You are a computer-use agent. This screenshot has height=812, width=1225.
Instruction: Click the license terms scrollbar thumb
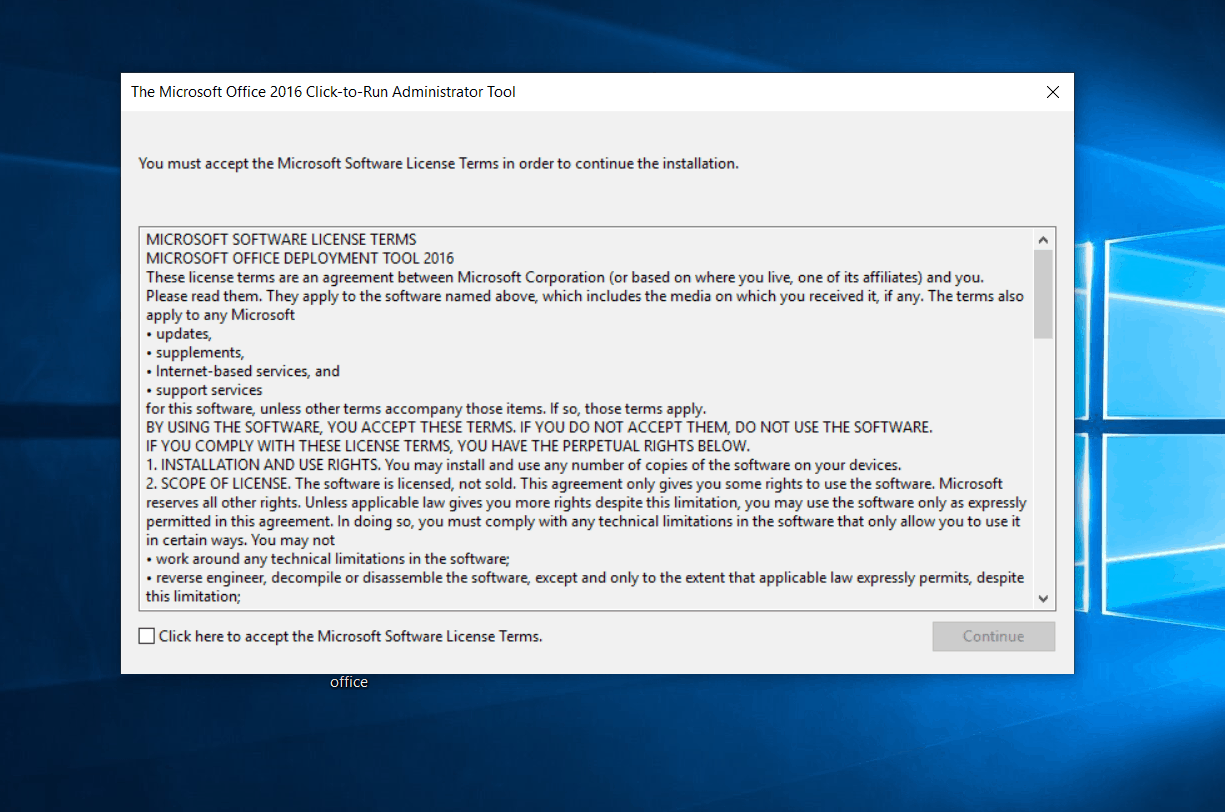pyautogui.click(x=1043, y=294)
